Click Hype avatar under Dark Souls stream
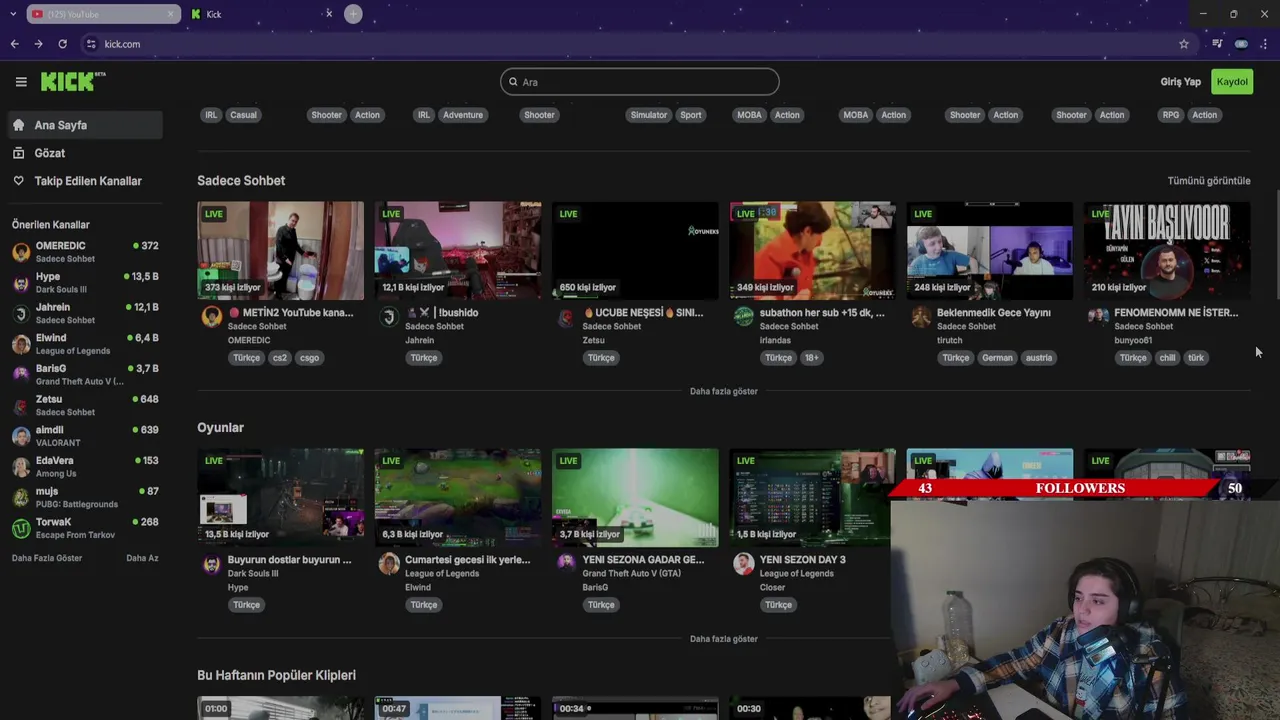The height and width of the screenshot is (720, 1280). [x=211, y=565]
